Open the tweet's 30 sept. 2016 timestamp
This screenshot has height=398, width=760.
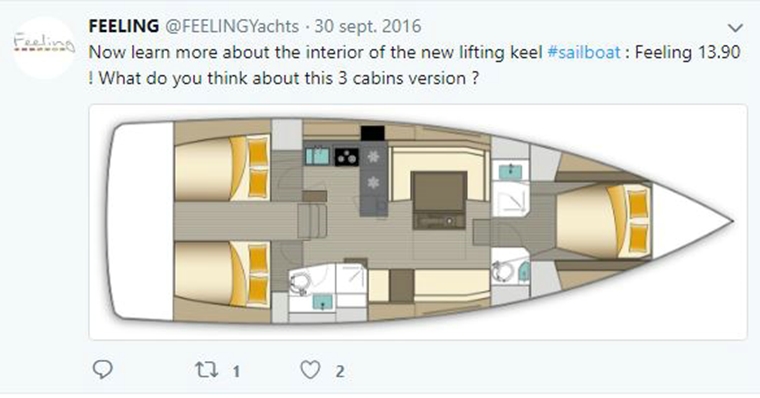(368, 26)
